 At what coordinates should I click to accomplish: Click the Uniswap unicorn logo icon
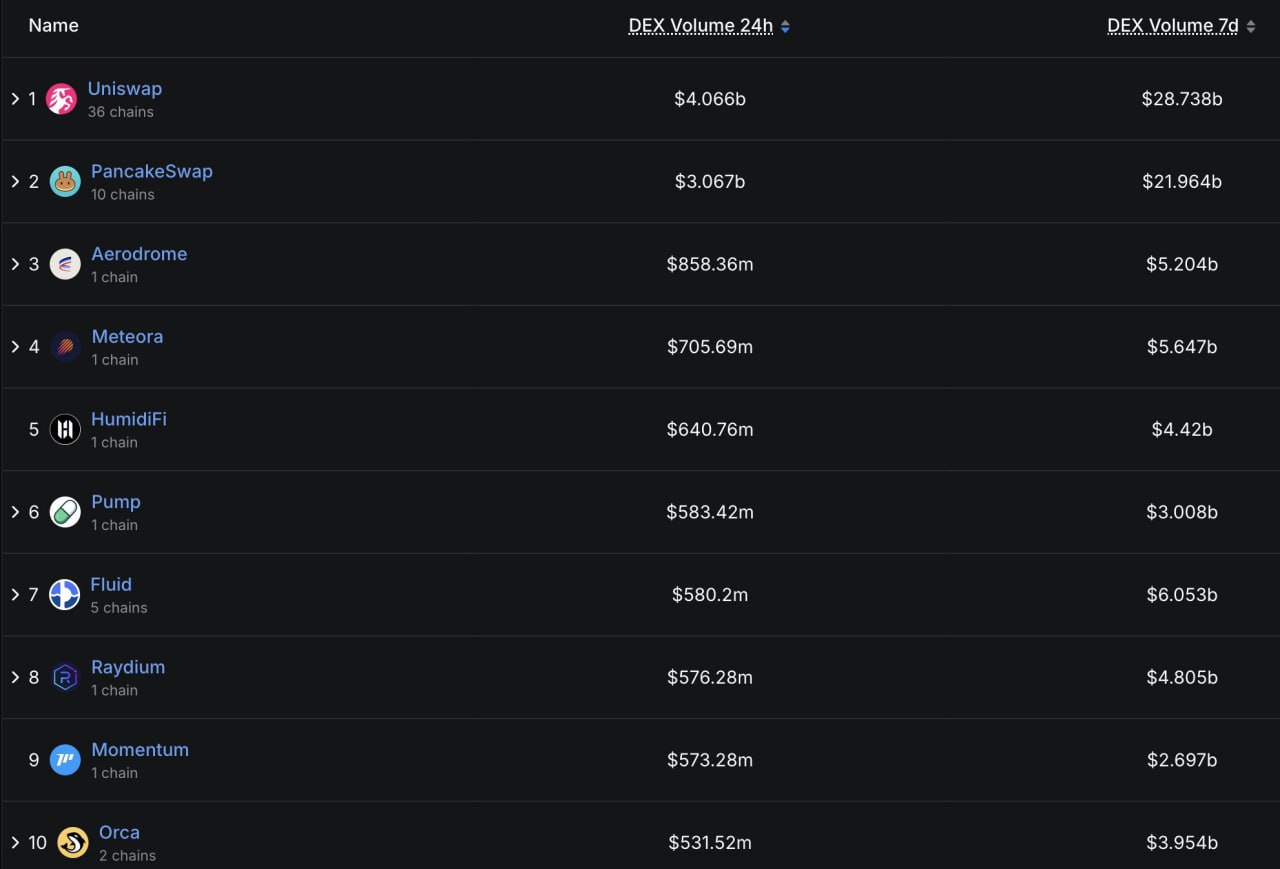pyautogui.click(x=61, y=99)
